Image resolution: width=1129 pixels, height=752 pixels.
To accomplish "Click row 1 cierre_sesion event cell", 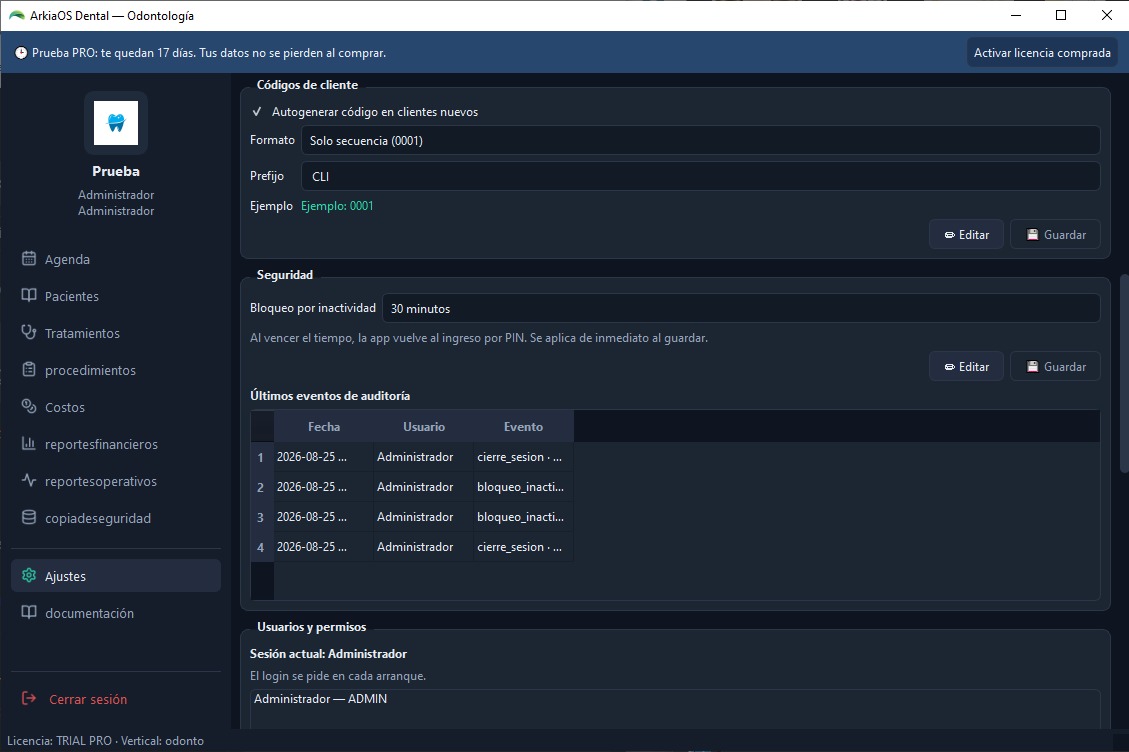I will pos(523,457).
